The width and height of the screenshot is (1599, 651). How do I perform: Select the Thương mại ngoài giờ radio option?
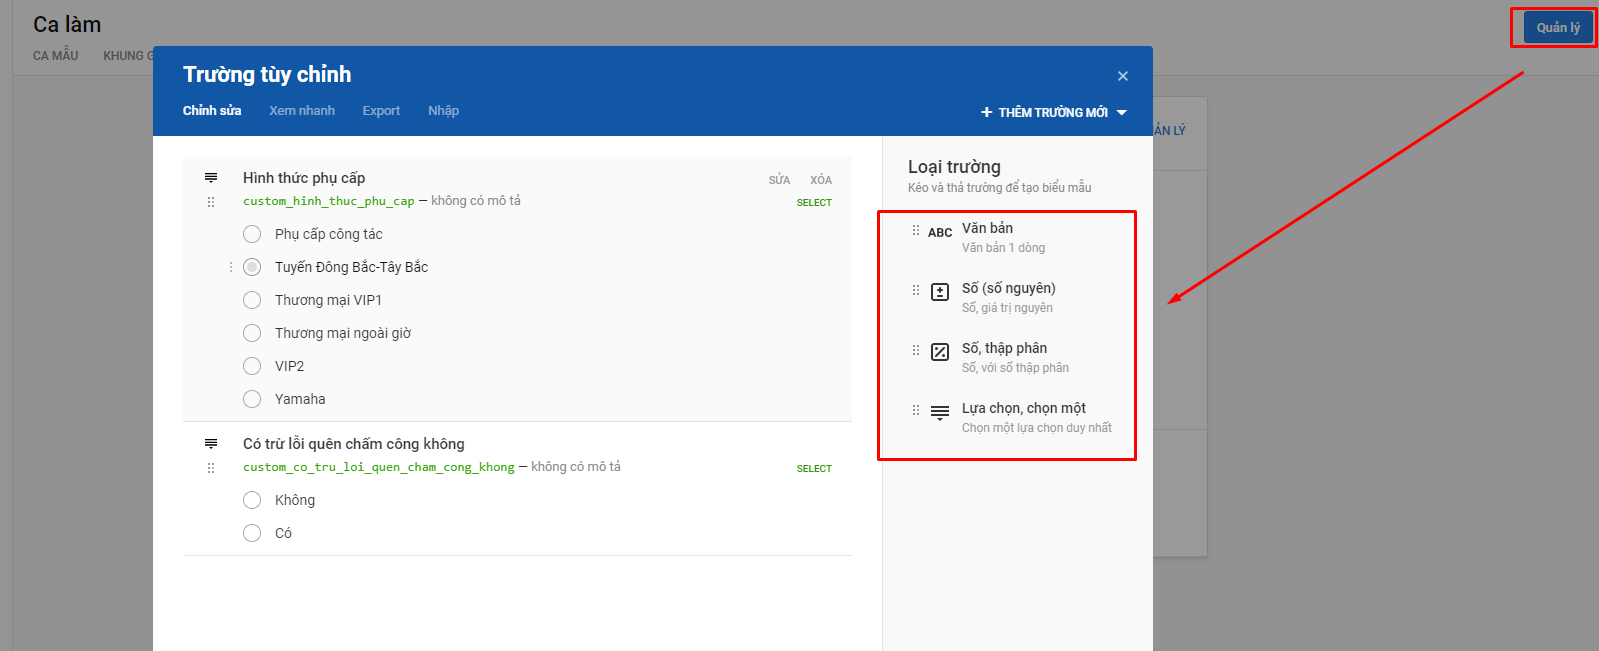point(252,333)
